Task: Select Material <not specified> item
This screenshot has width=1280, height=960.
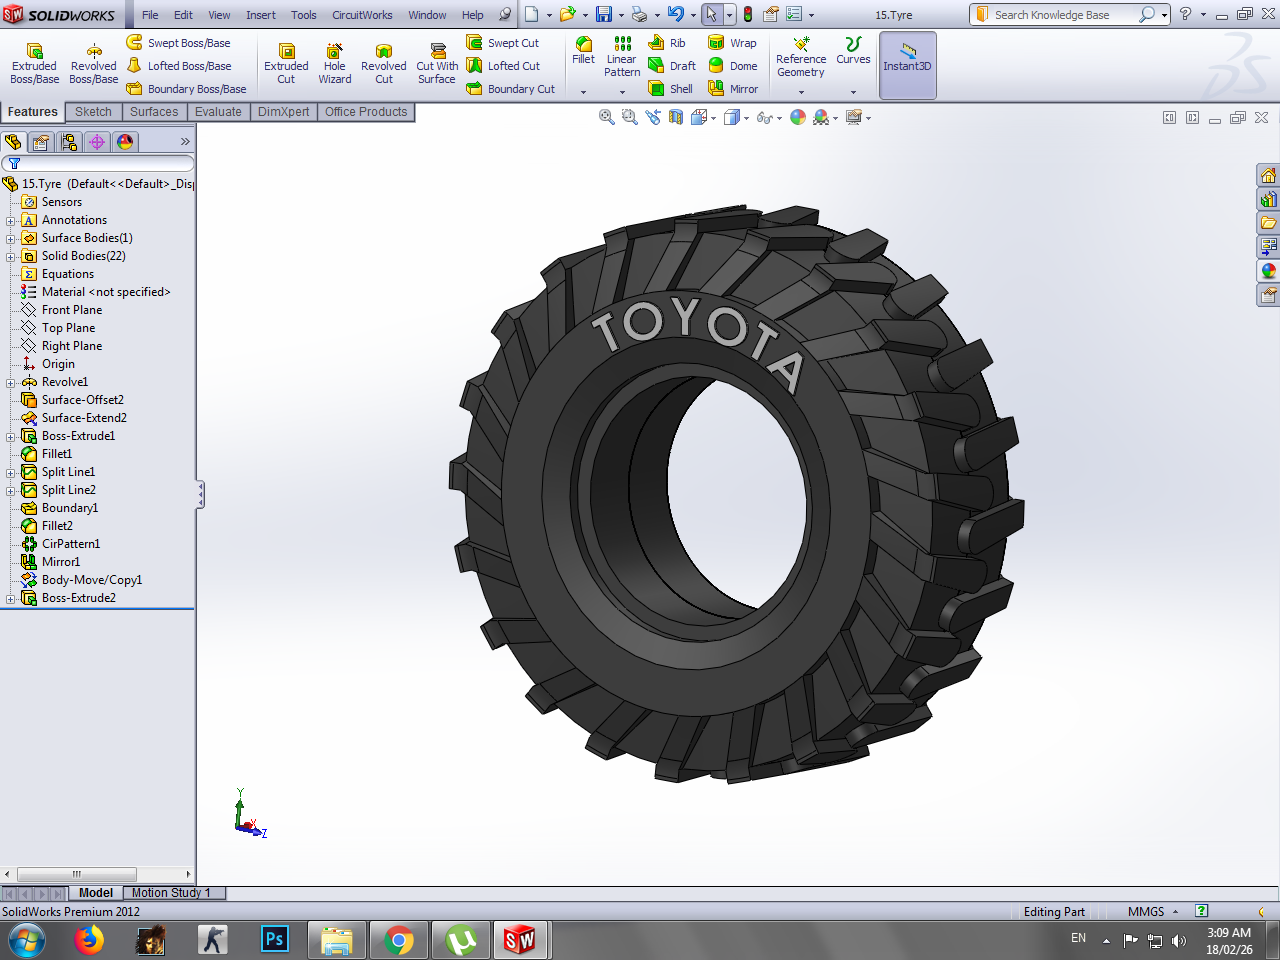Action: [106, 292]
